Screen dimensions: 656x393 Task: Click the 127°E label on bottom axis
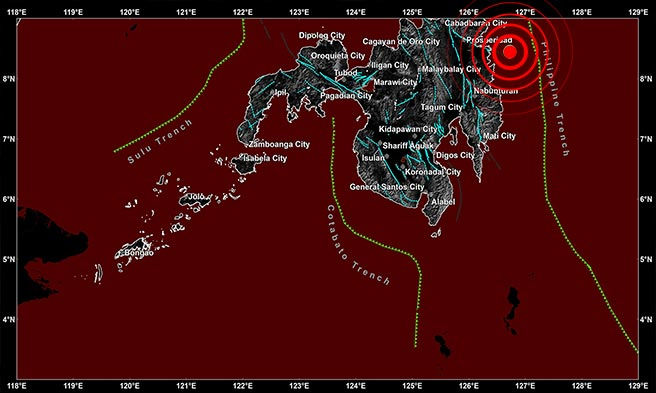526,385
